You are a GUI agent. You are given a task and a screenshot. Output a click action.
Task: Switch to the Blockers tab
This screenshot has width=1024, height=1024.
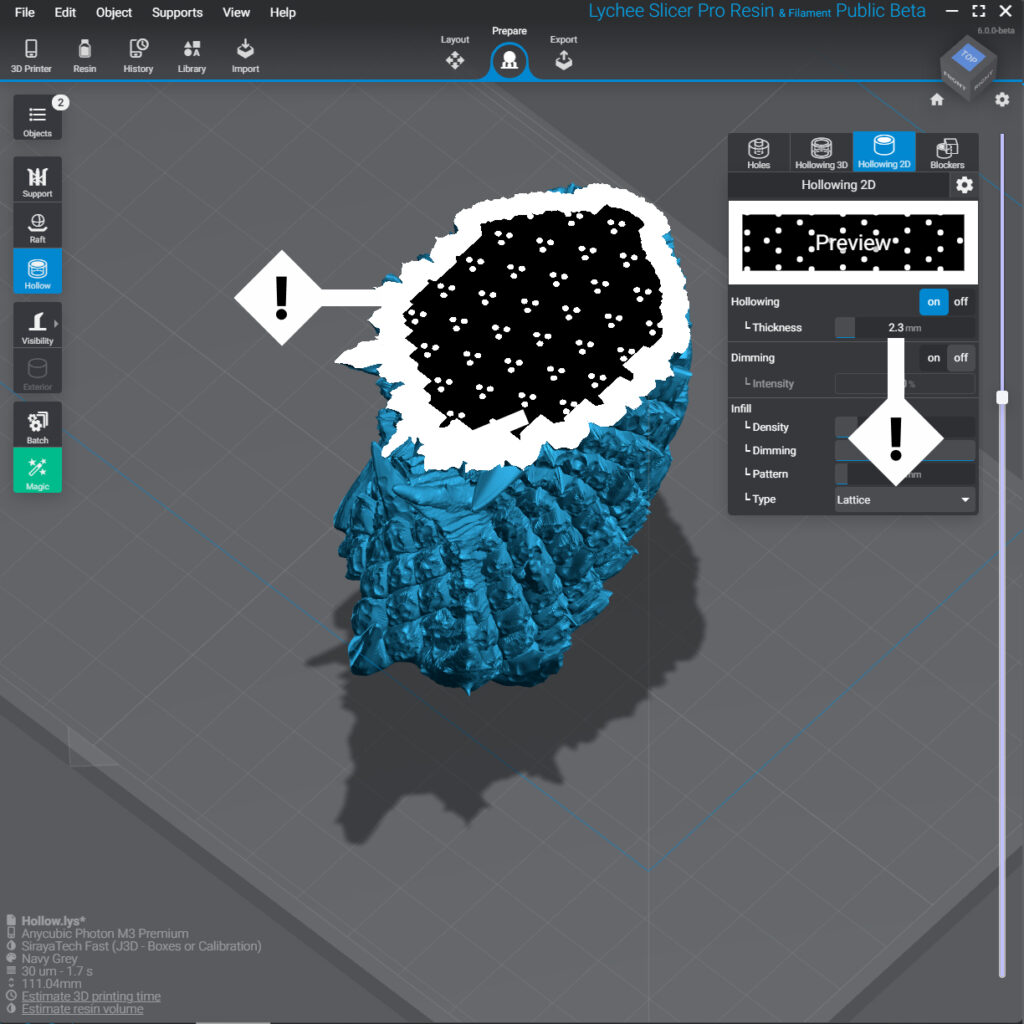[x=947, y=151]
